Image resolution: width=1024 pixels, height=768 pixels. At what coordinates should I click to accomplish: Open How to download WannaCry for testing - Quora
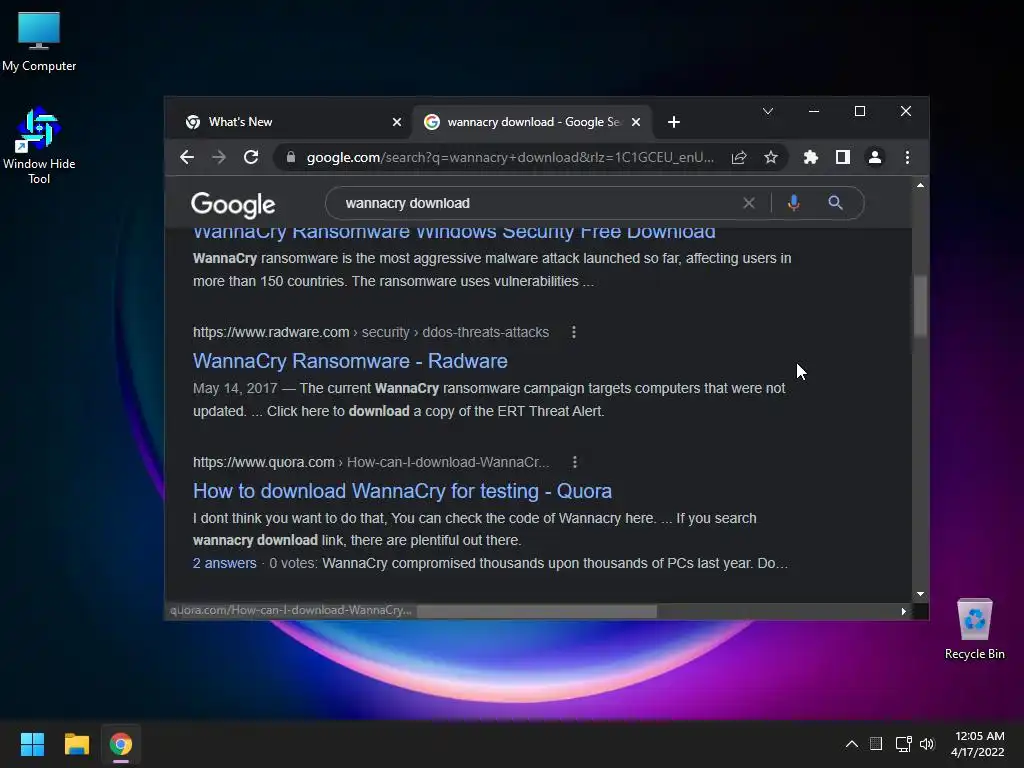pyautogui.click(x=402, y=491)
